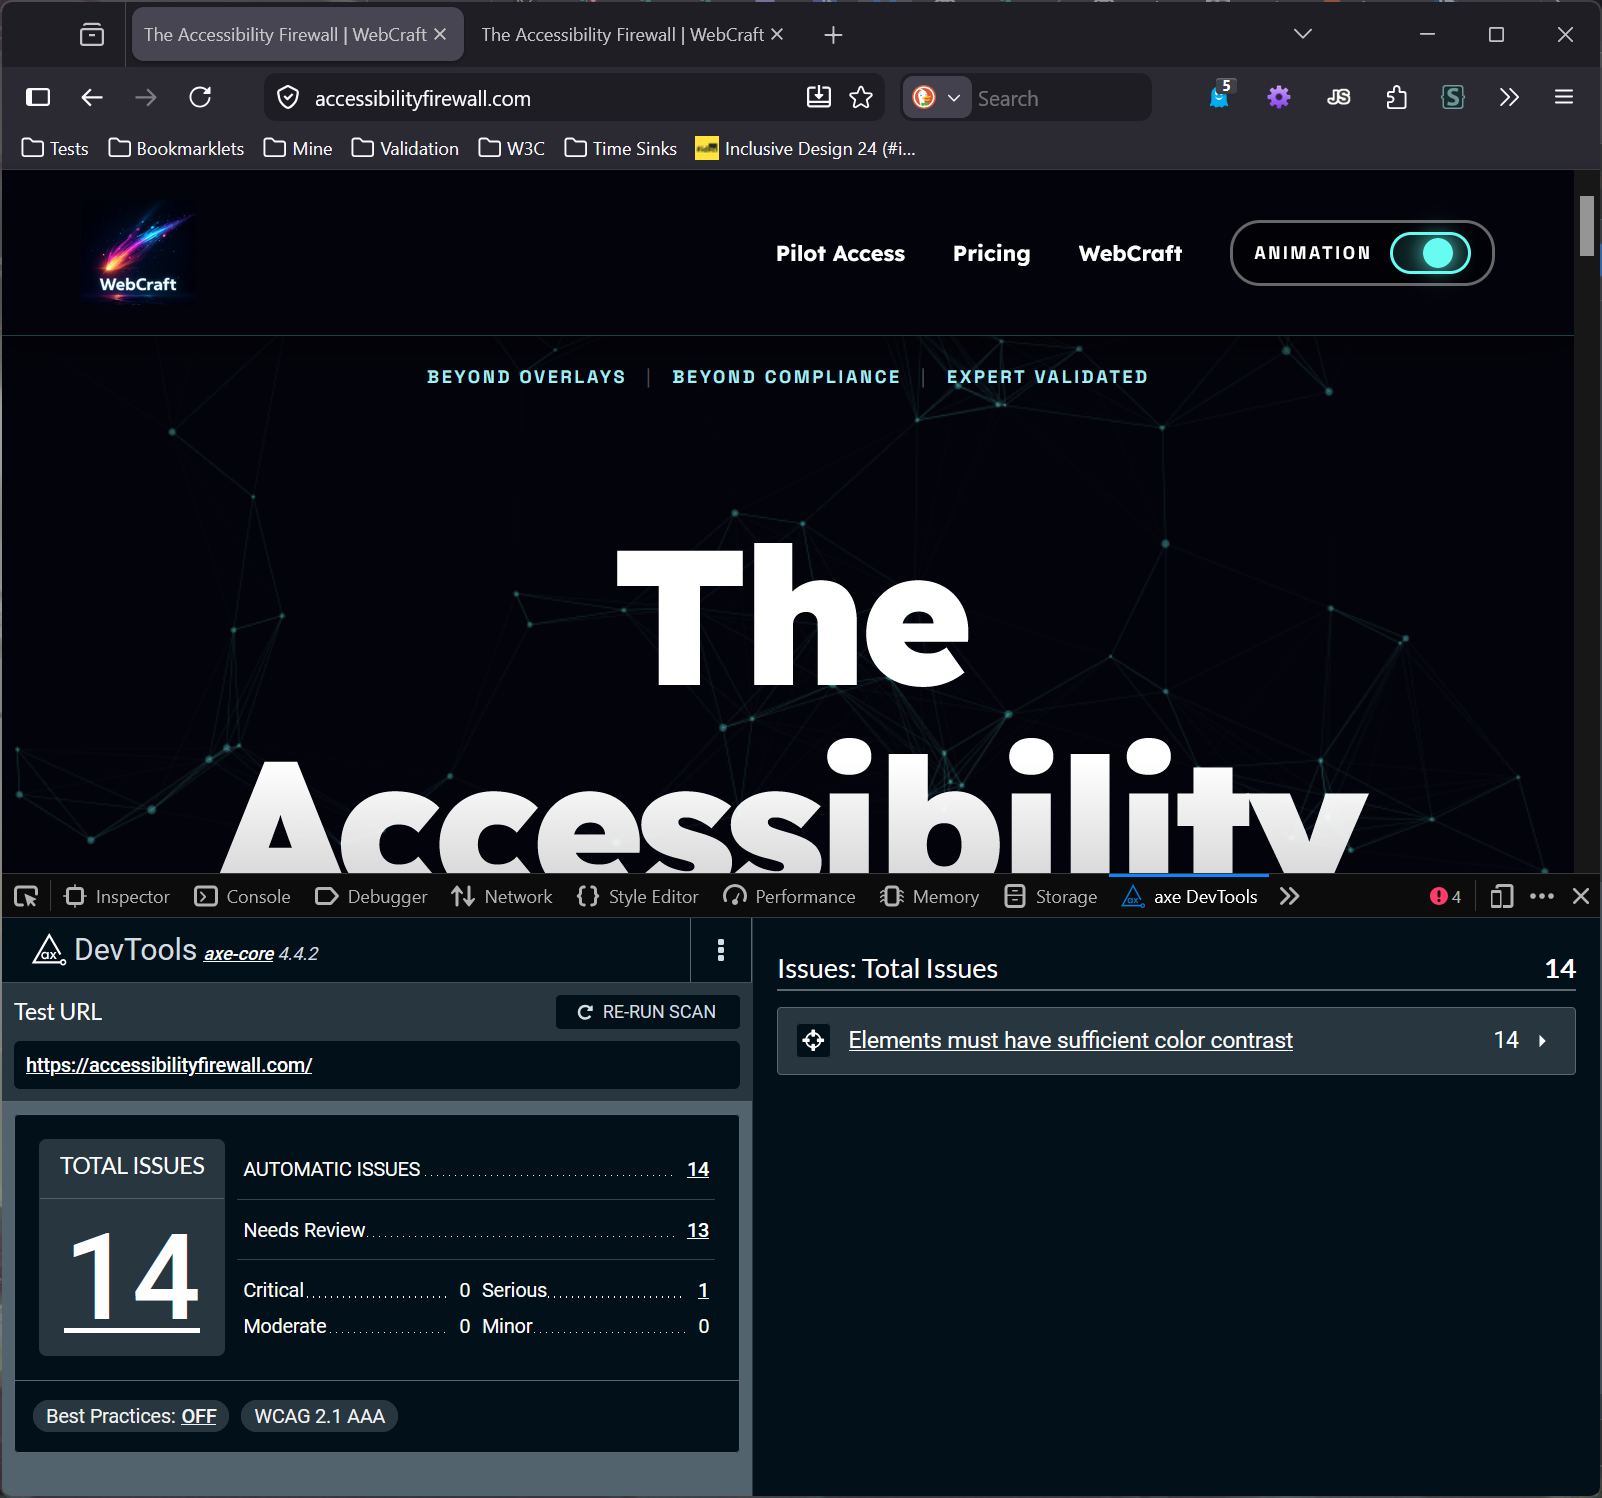The image size is (1602, 1498).
Task: Show Automatic Issues count 14
Action: pos(698,1169)
